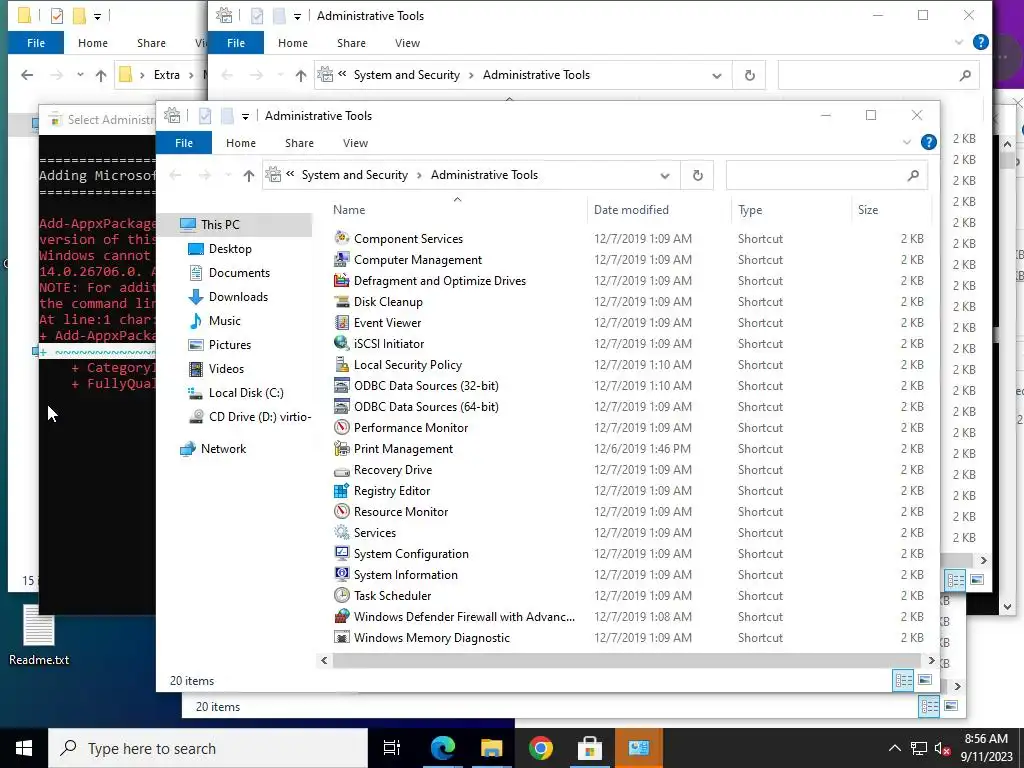Select This PC in navigation pane

(x=220, y=225)
